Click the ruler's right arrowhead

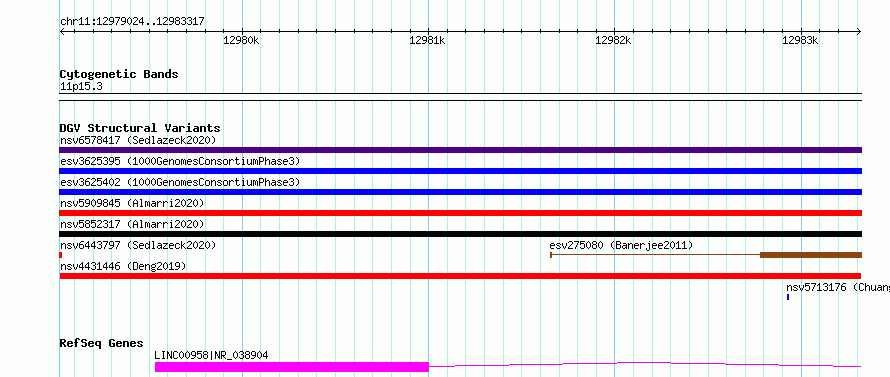859,31
